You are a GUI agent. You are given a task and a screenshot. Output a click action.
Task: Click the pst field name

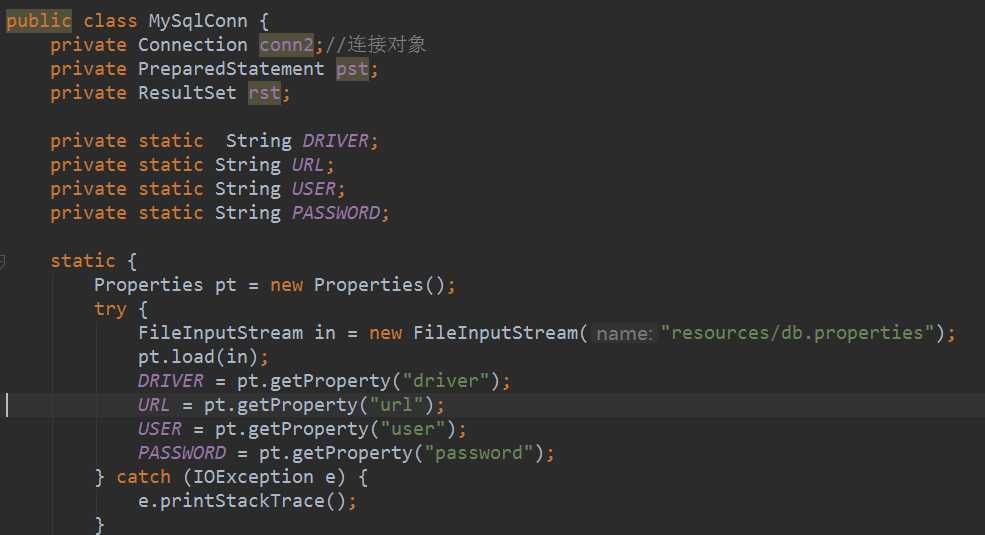(352, 68)
